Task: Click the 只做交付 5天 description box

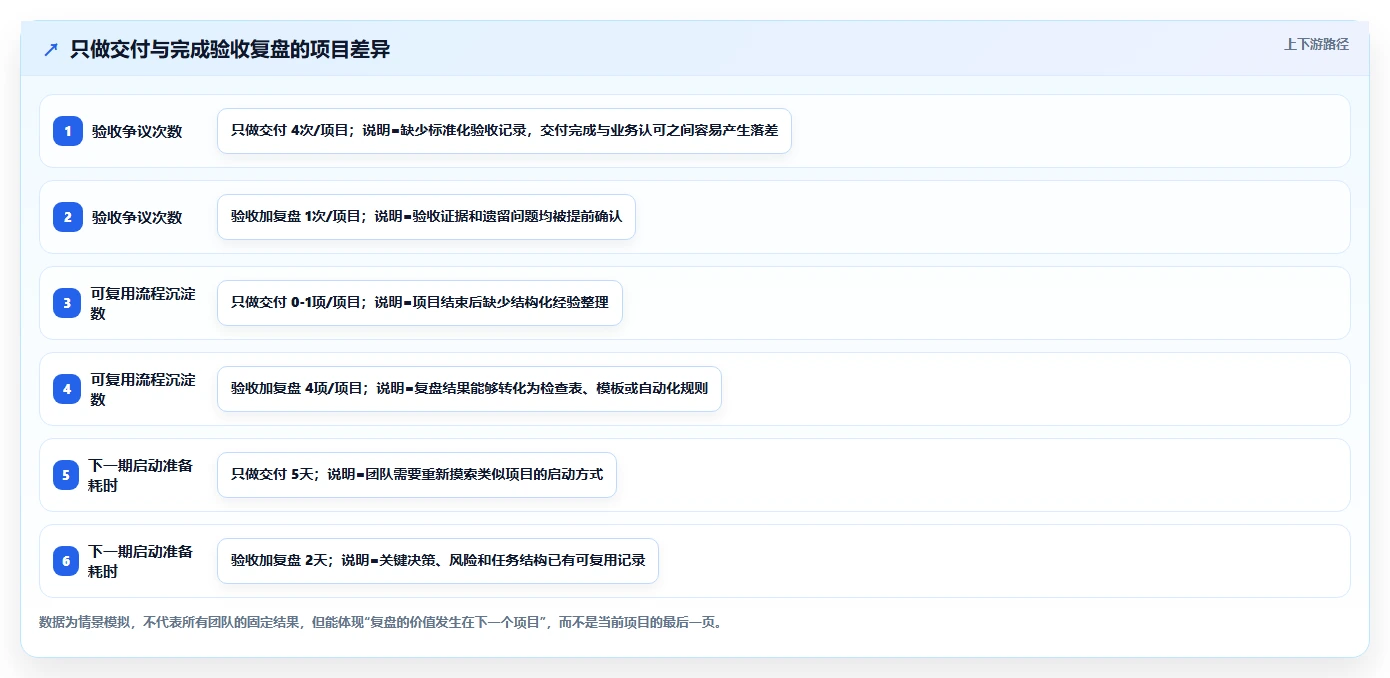Action: (417, 475)
